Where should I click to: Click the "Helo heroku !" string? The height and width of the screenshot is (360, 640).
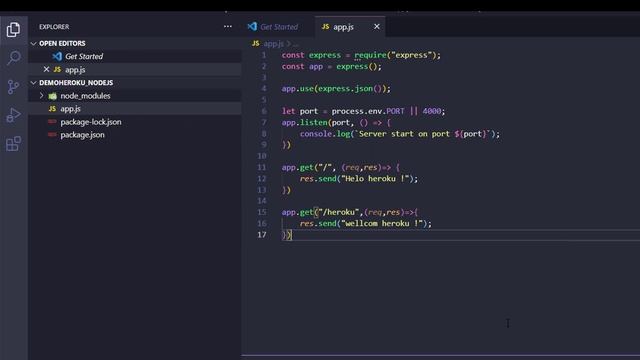[x=375, y=179]
